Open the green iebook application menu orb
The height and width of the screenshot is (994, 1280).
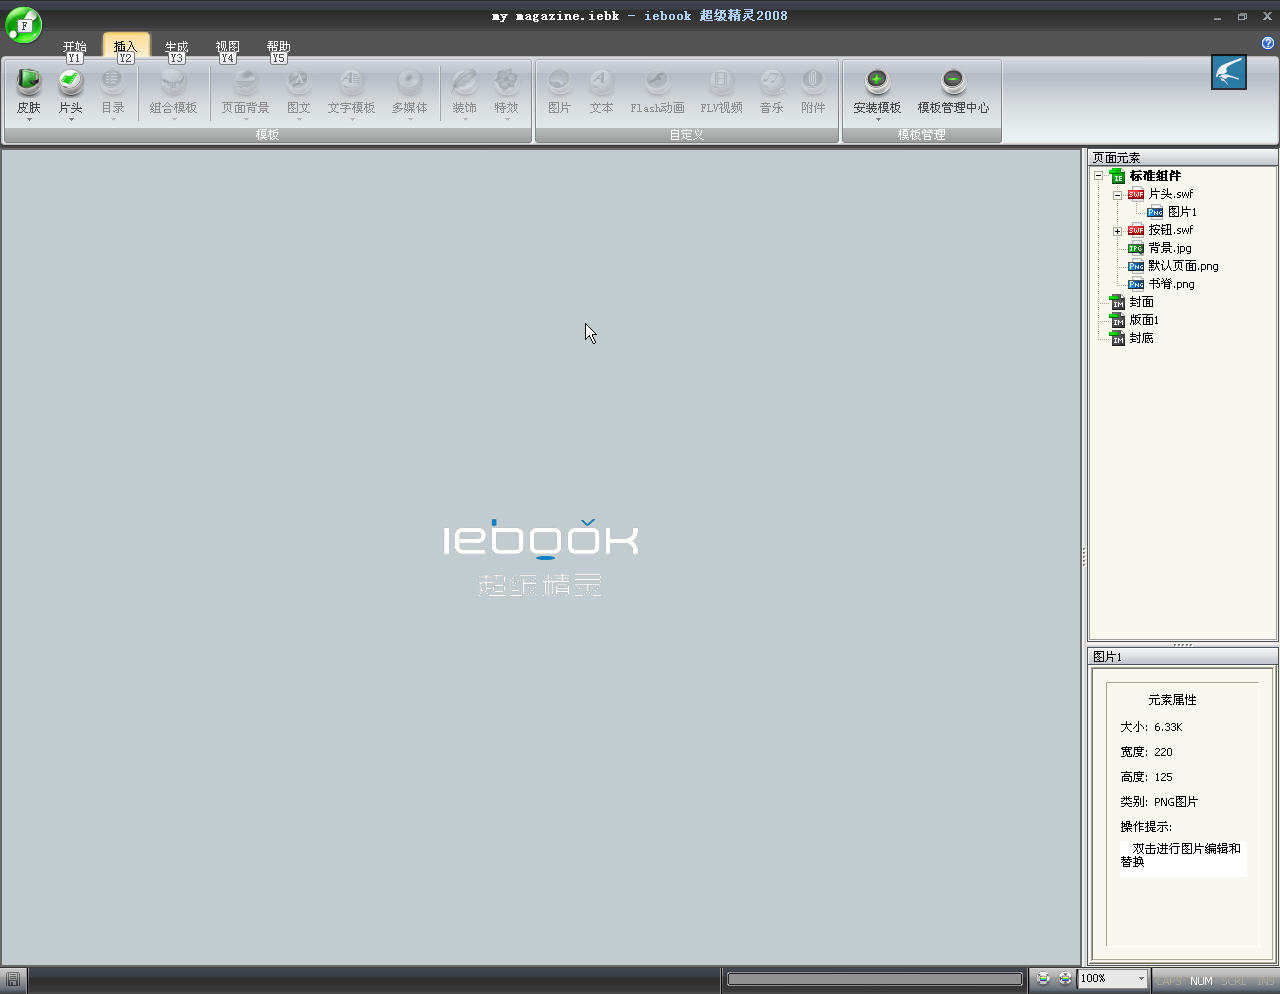click(24, 25)
